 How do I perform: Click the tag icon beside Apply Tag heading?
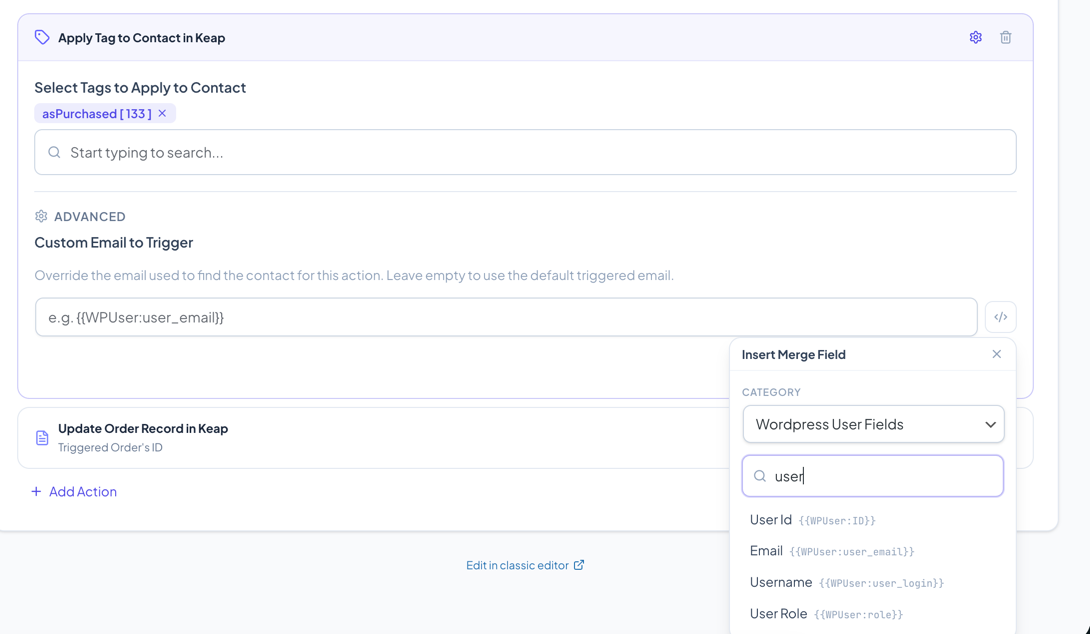pos(41,37)
